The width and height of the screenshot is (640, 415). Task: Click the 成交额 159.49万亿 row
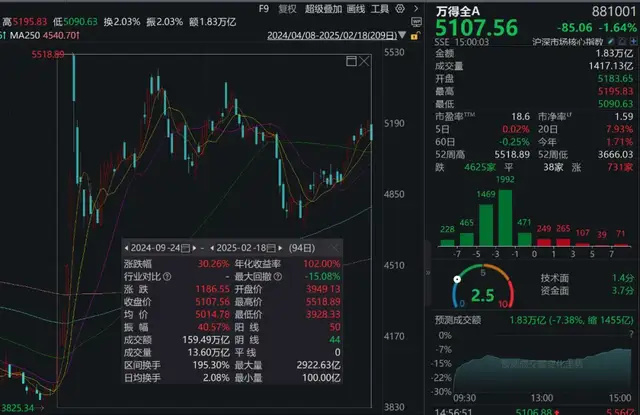point(177,340)
